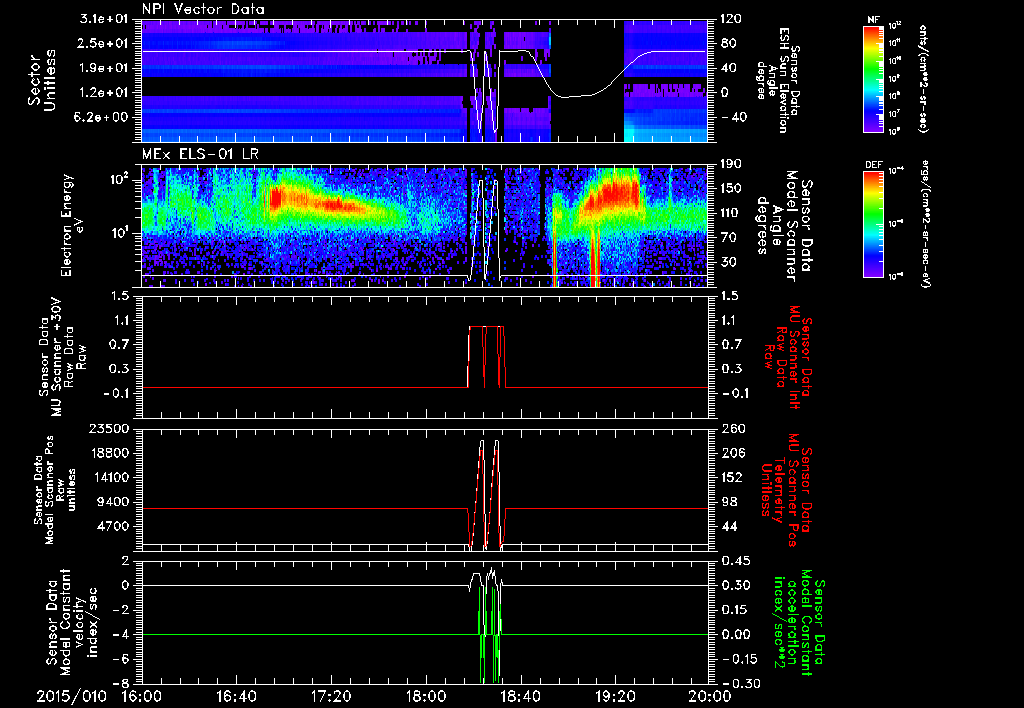Click the "Model Scanner Angle degrees" label
This screenshot has width=1024, height=708.
[x=784, y=226]
